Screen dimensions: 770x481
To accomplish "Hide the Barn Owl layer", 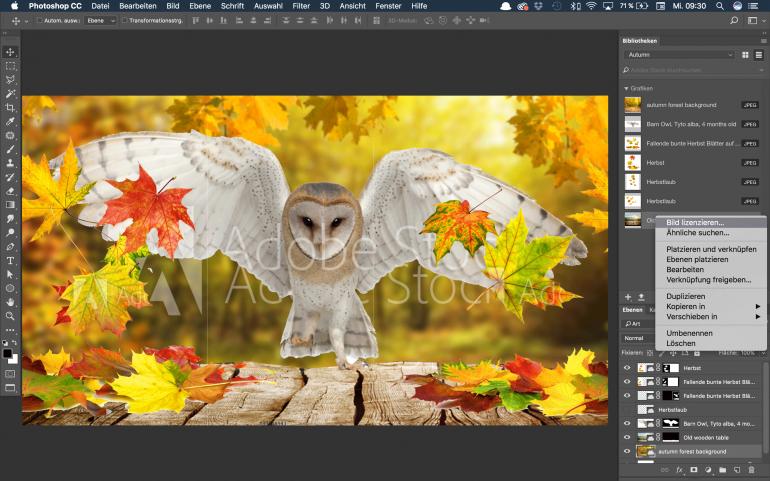I will tap(627, 424).
